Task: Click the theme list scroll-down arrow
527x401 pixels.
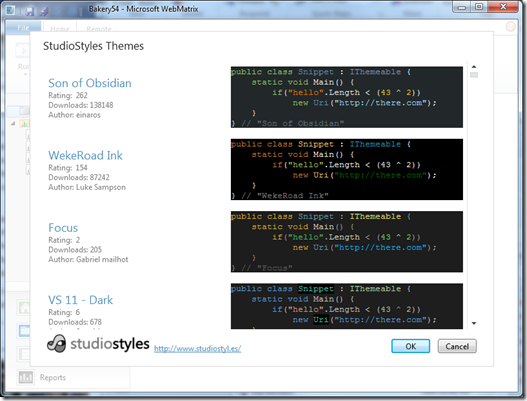Action: (x=474, y=323)
